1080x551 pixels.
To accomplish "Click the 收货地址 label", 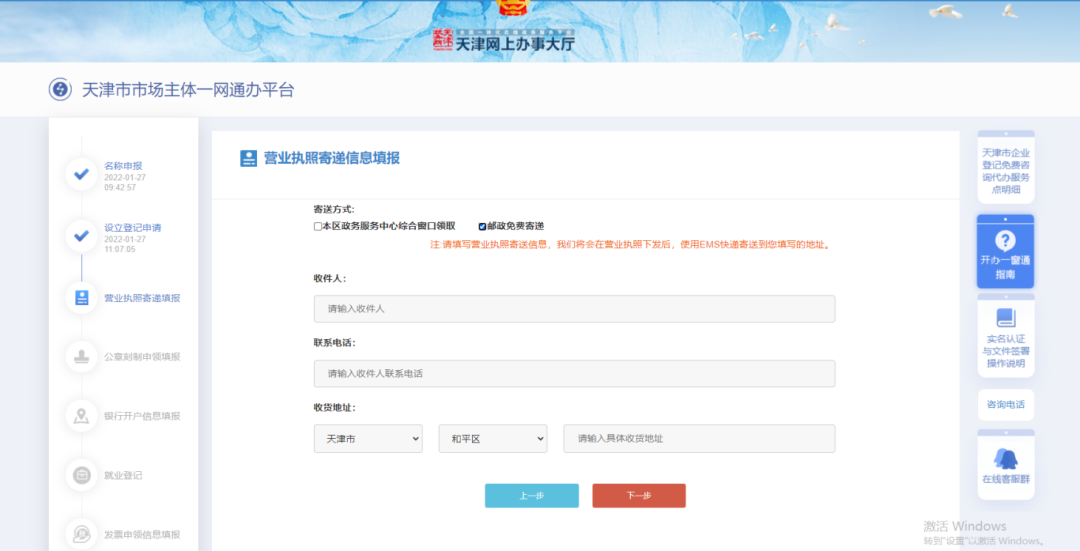I will click(x=335, y=408).
